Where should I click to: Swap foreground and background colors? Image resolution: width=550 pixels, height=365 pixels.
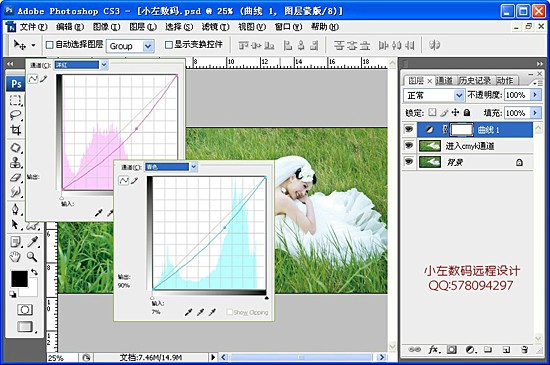click(34, 272)
